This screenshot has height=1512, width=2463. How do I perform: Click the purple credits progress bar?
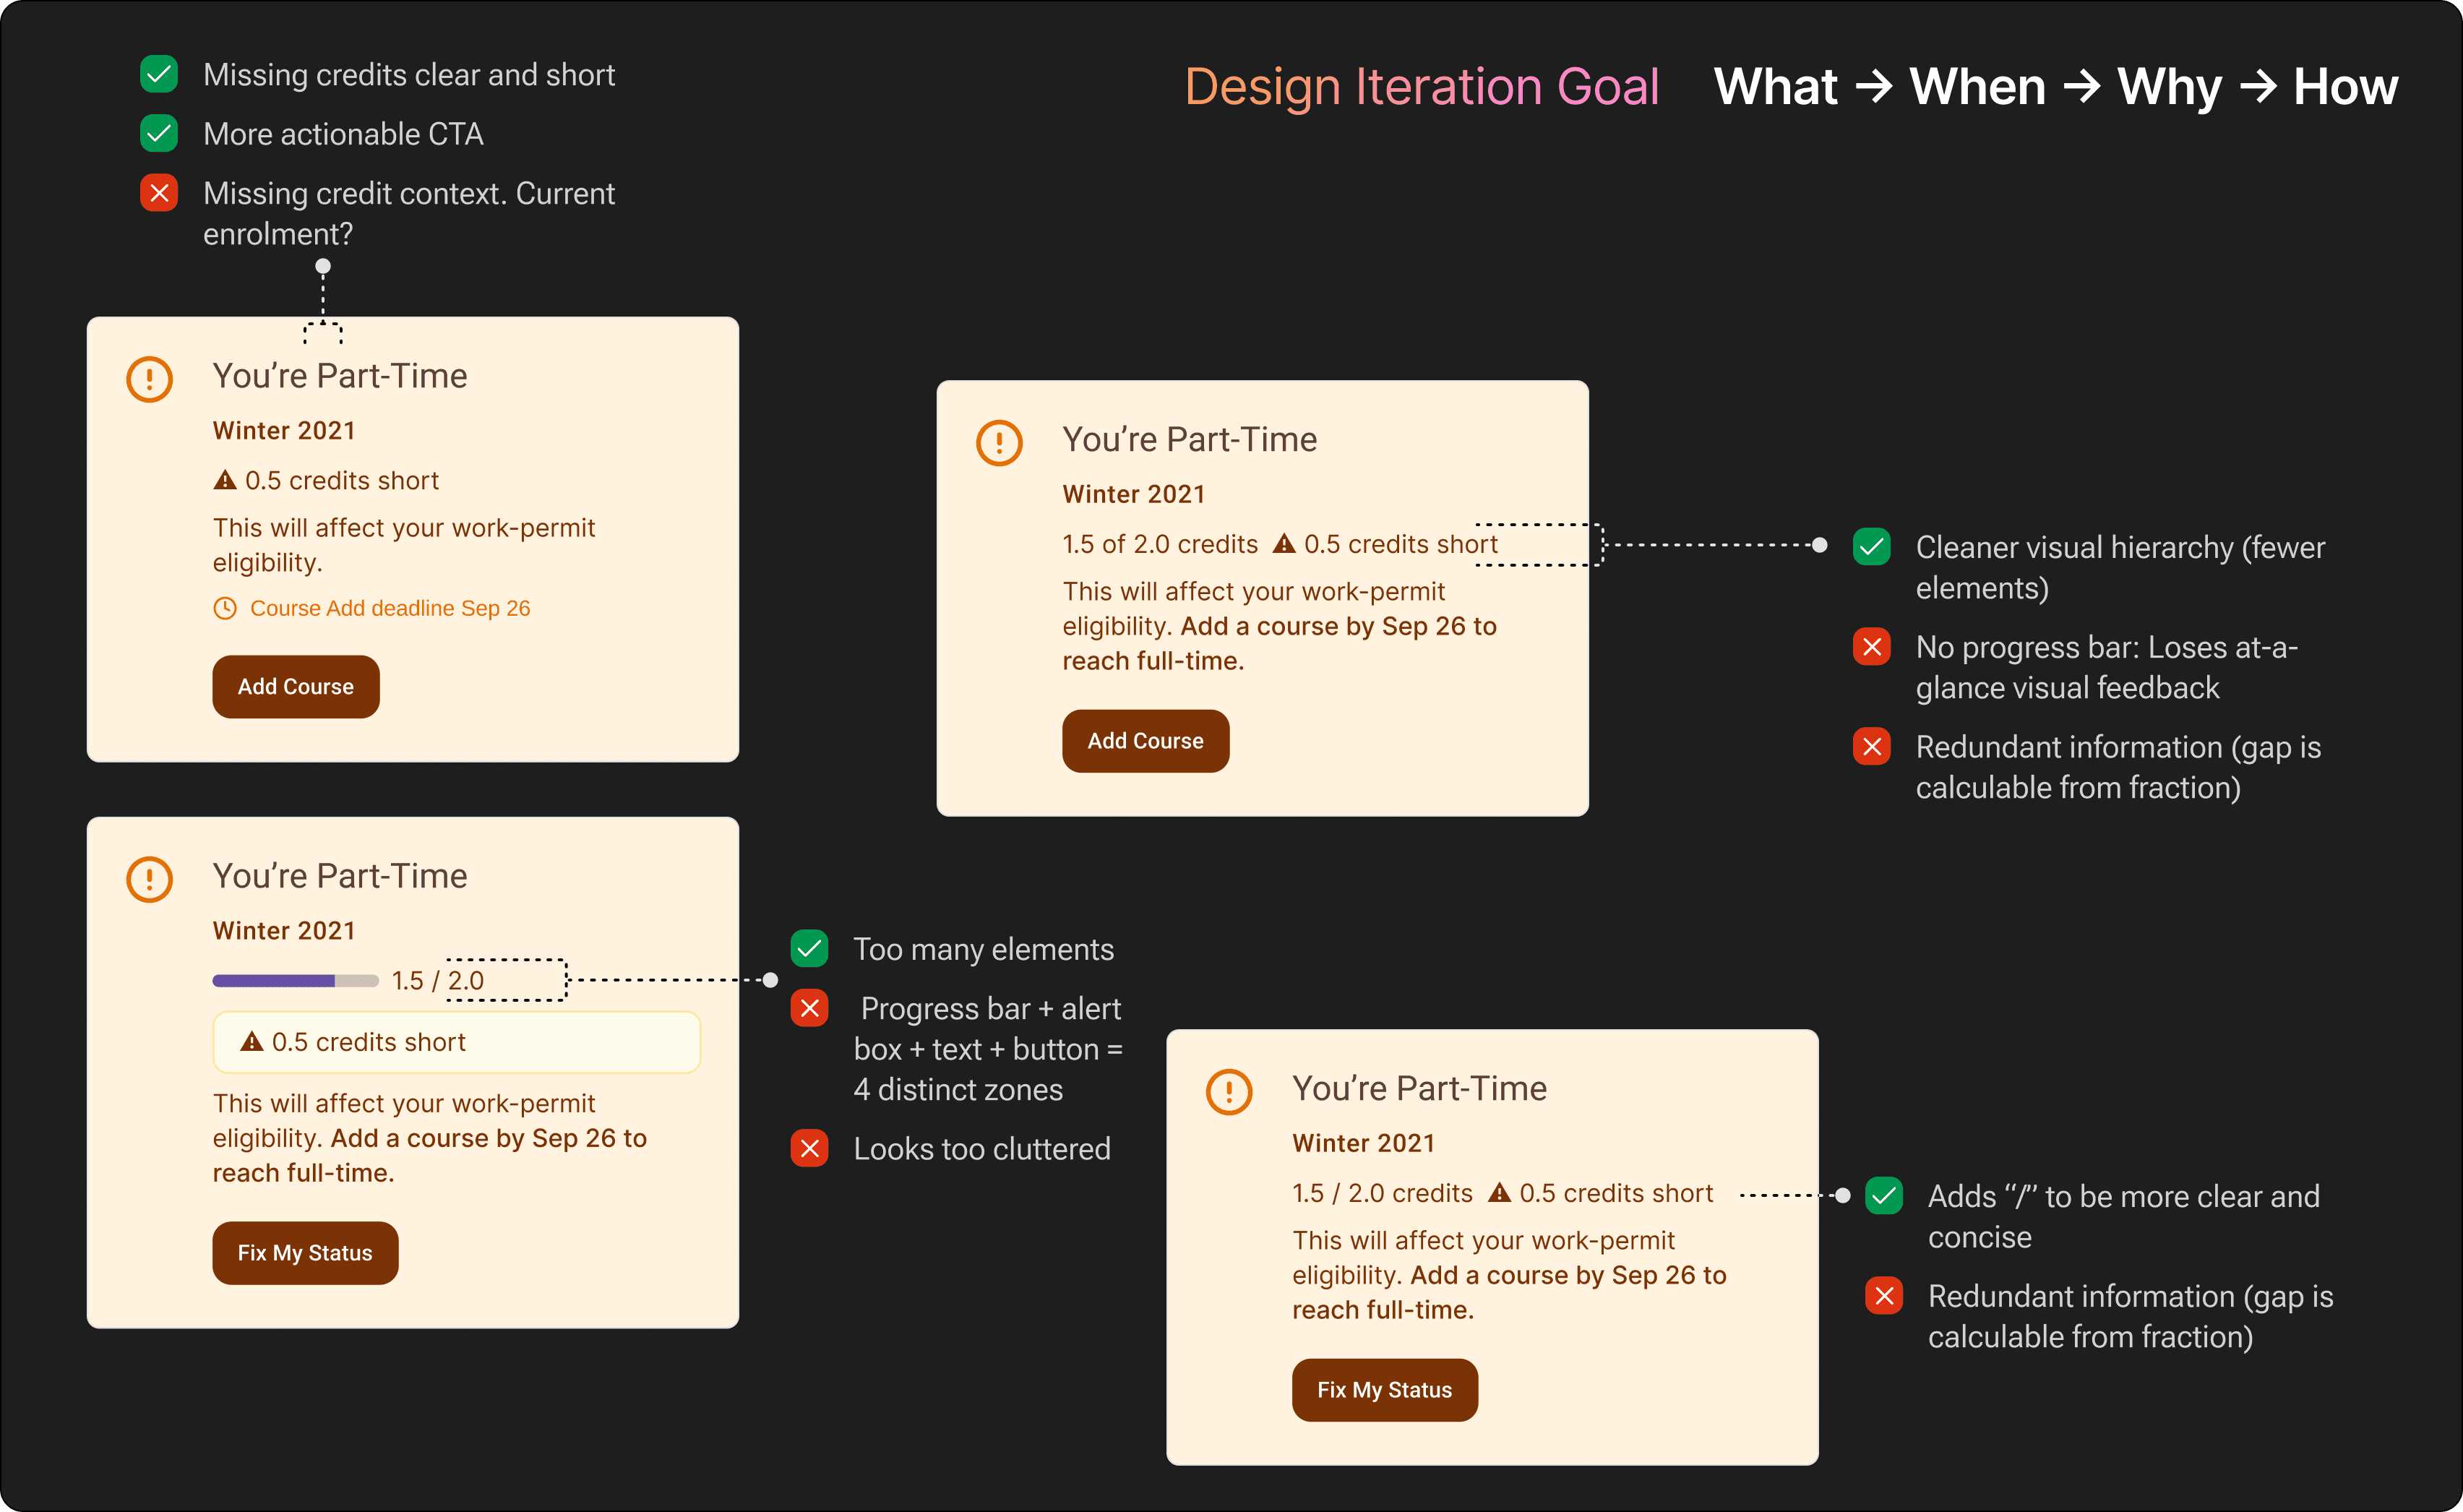click(295, 981)
